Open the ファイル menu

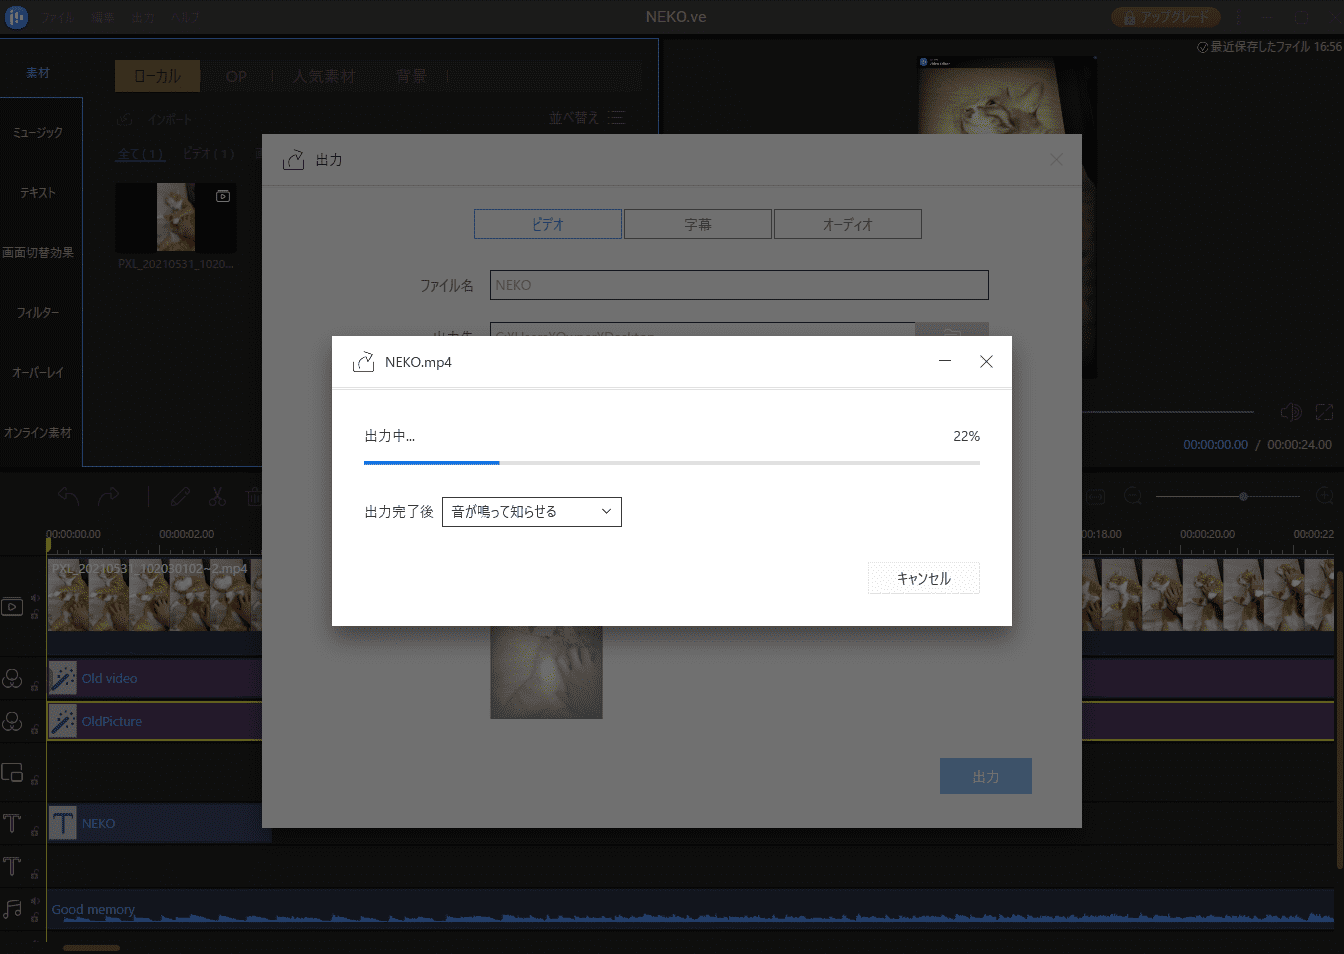58,17
